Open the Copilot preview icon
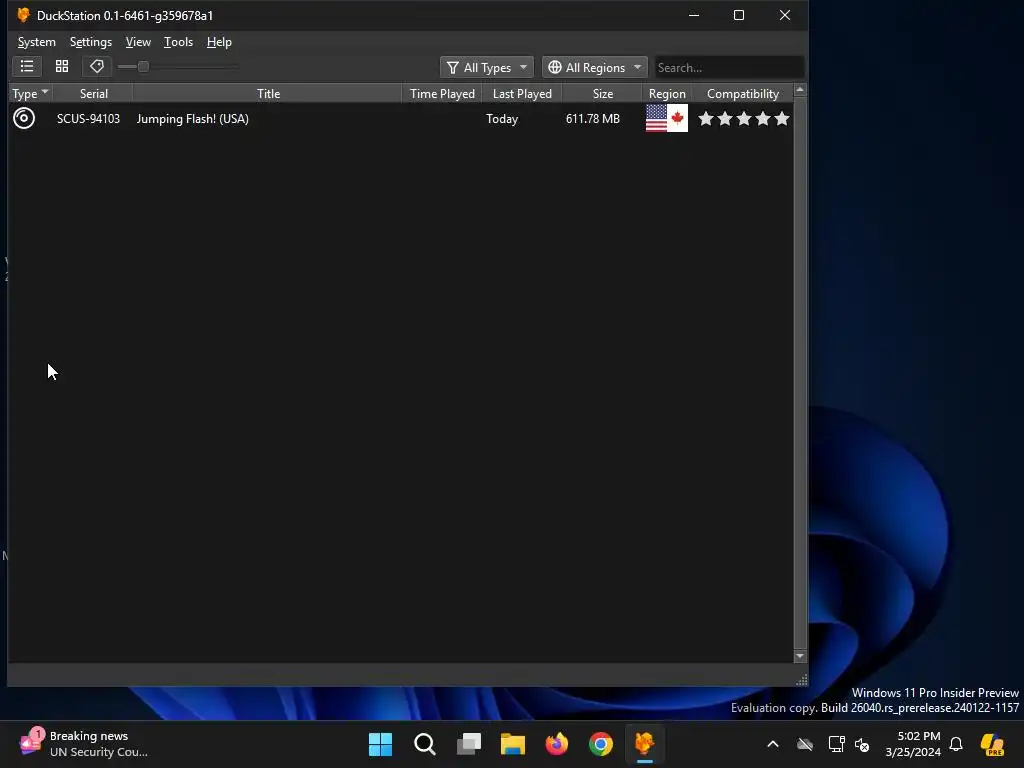 993,744
